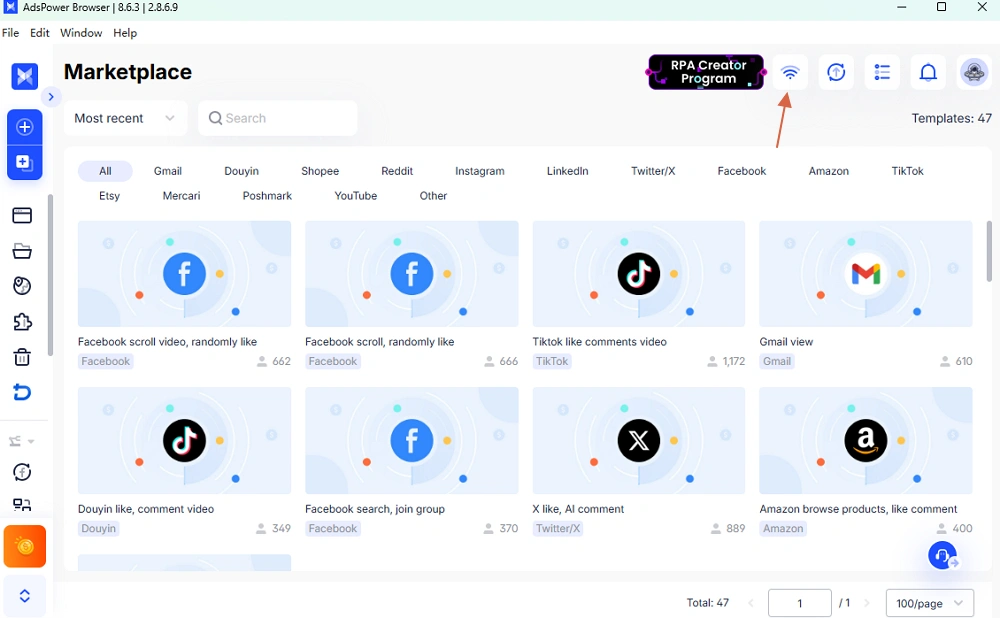Open the extensions puzzle icon in the sidebar

(x=22, y=321)
